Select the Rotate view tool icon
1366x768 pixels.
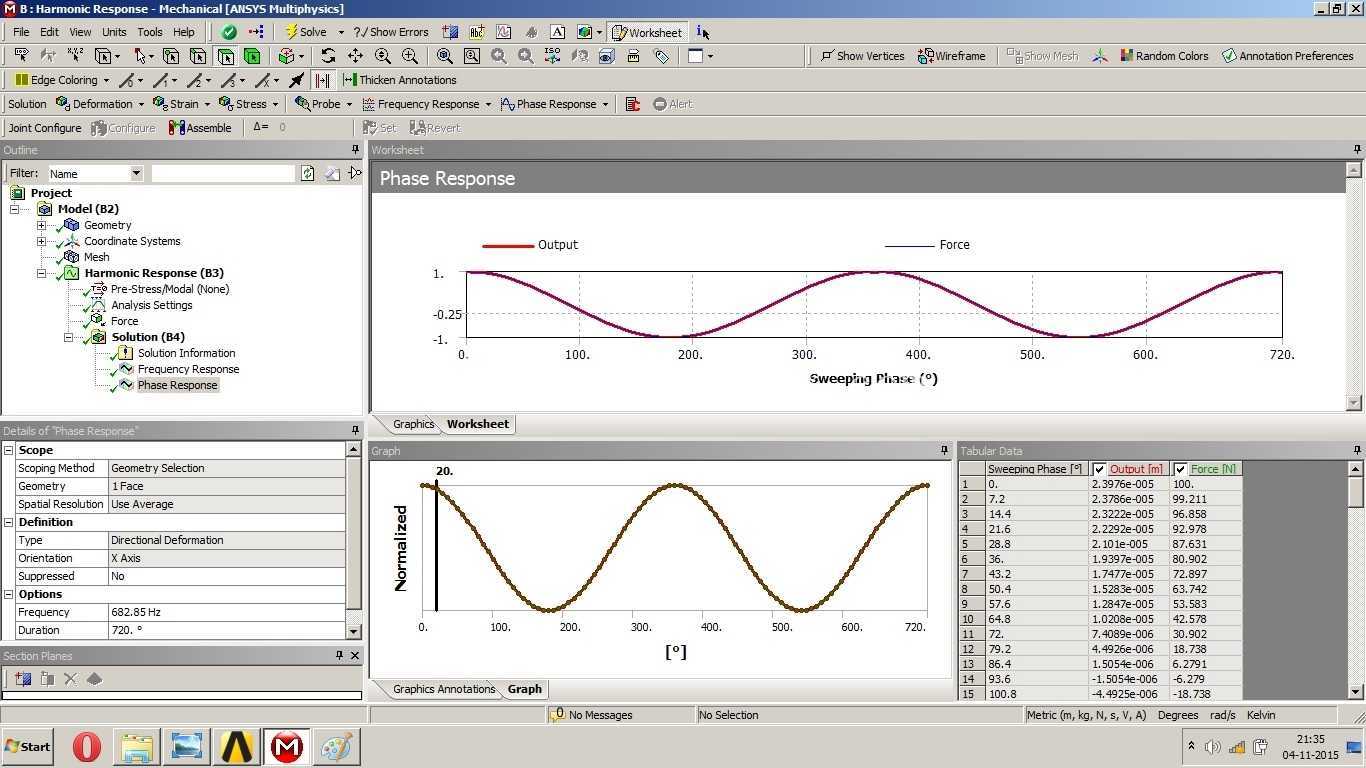click(x=328, y=56)
